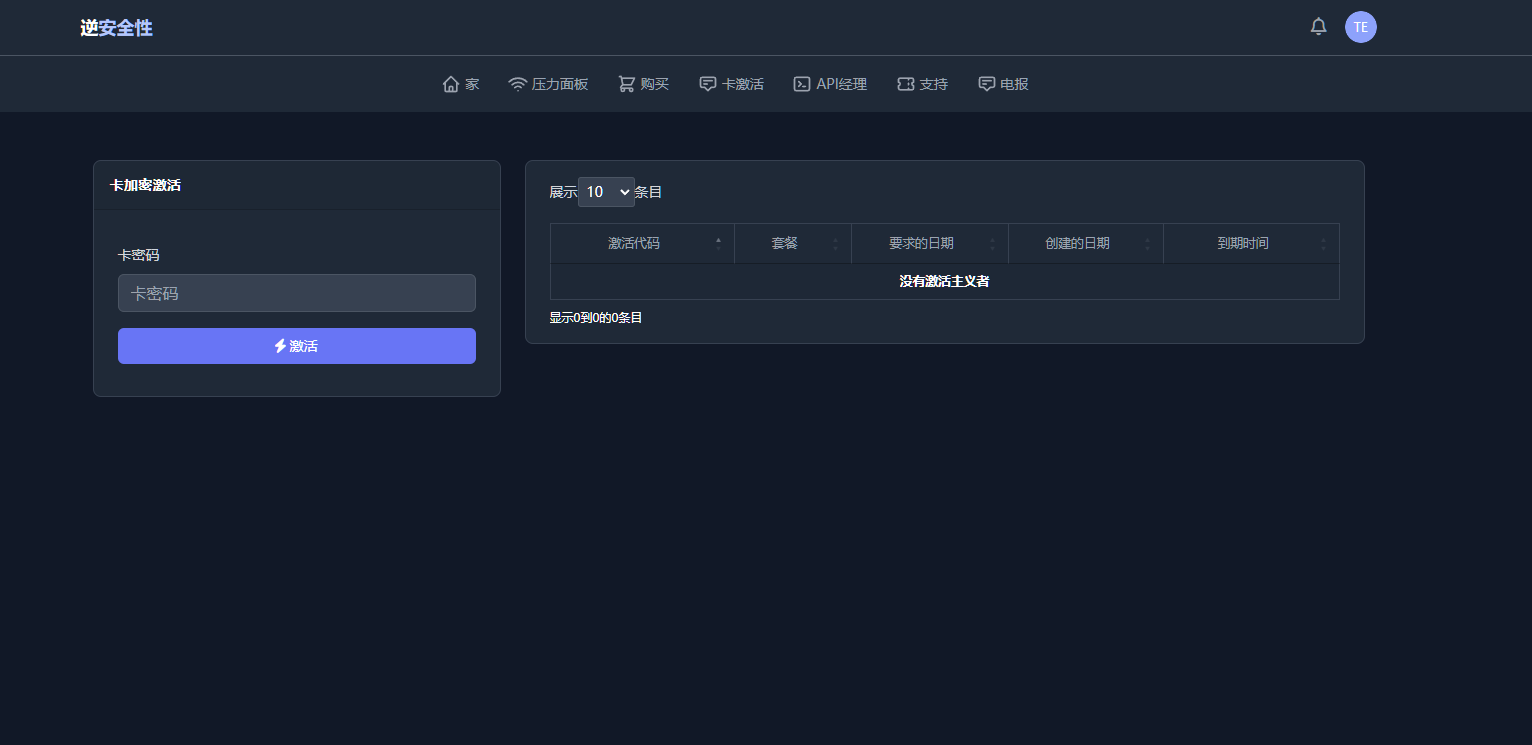Click the 激活 activate button
Viewport: 1532px width, 745px height.
pos(297,346)
